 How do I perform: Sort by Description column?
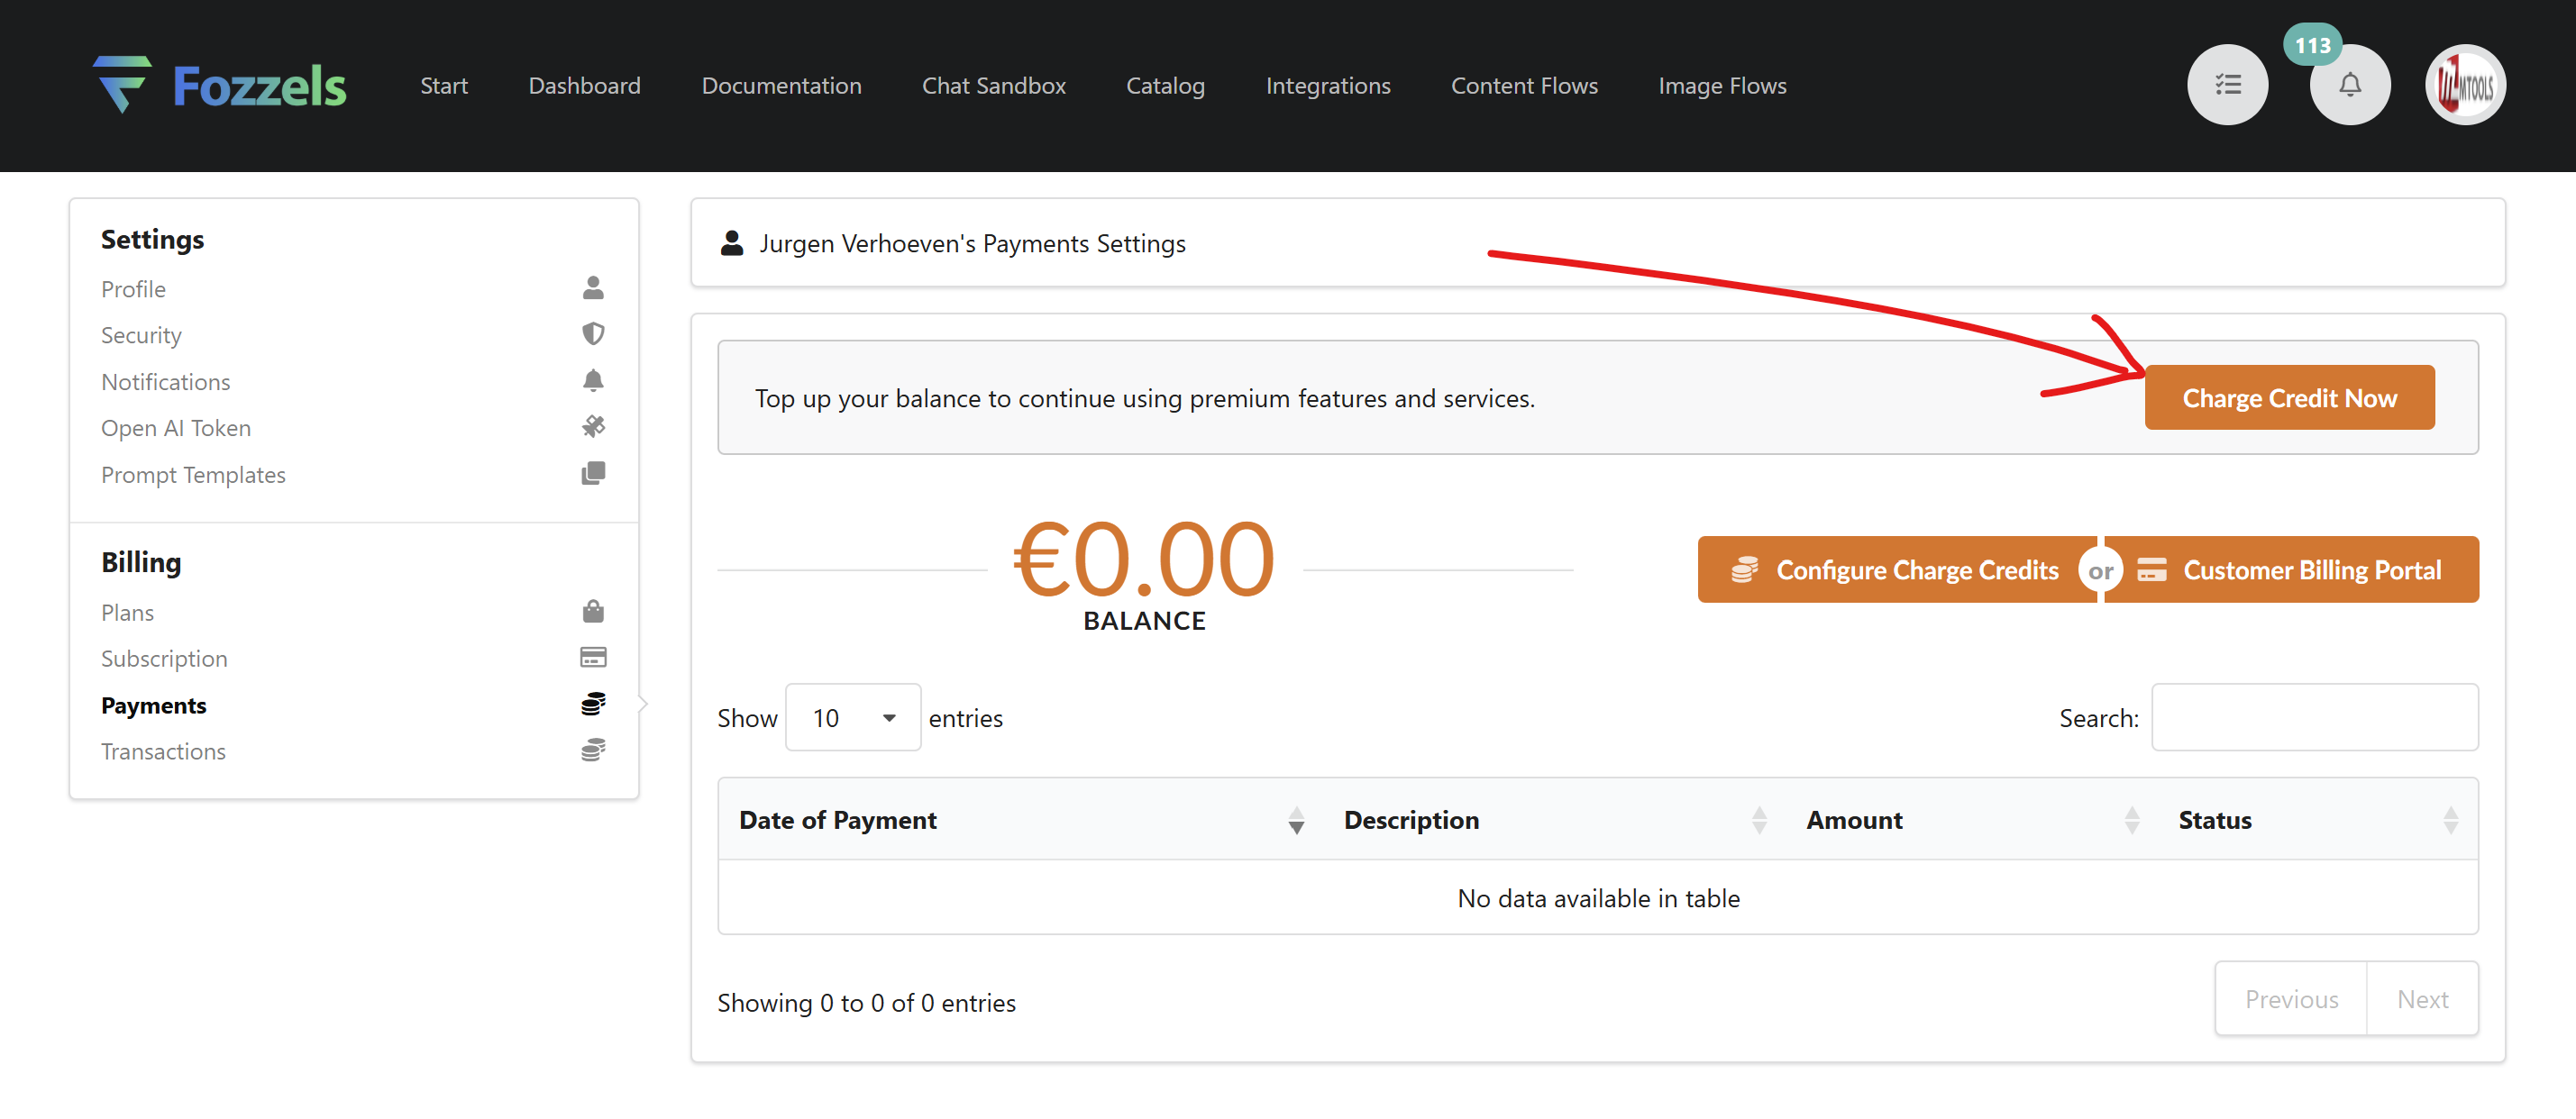pyautogui.click(x=1555, y=820)
